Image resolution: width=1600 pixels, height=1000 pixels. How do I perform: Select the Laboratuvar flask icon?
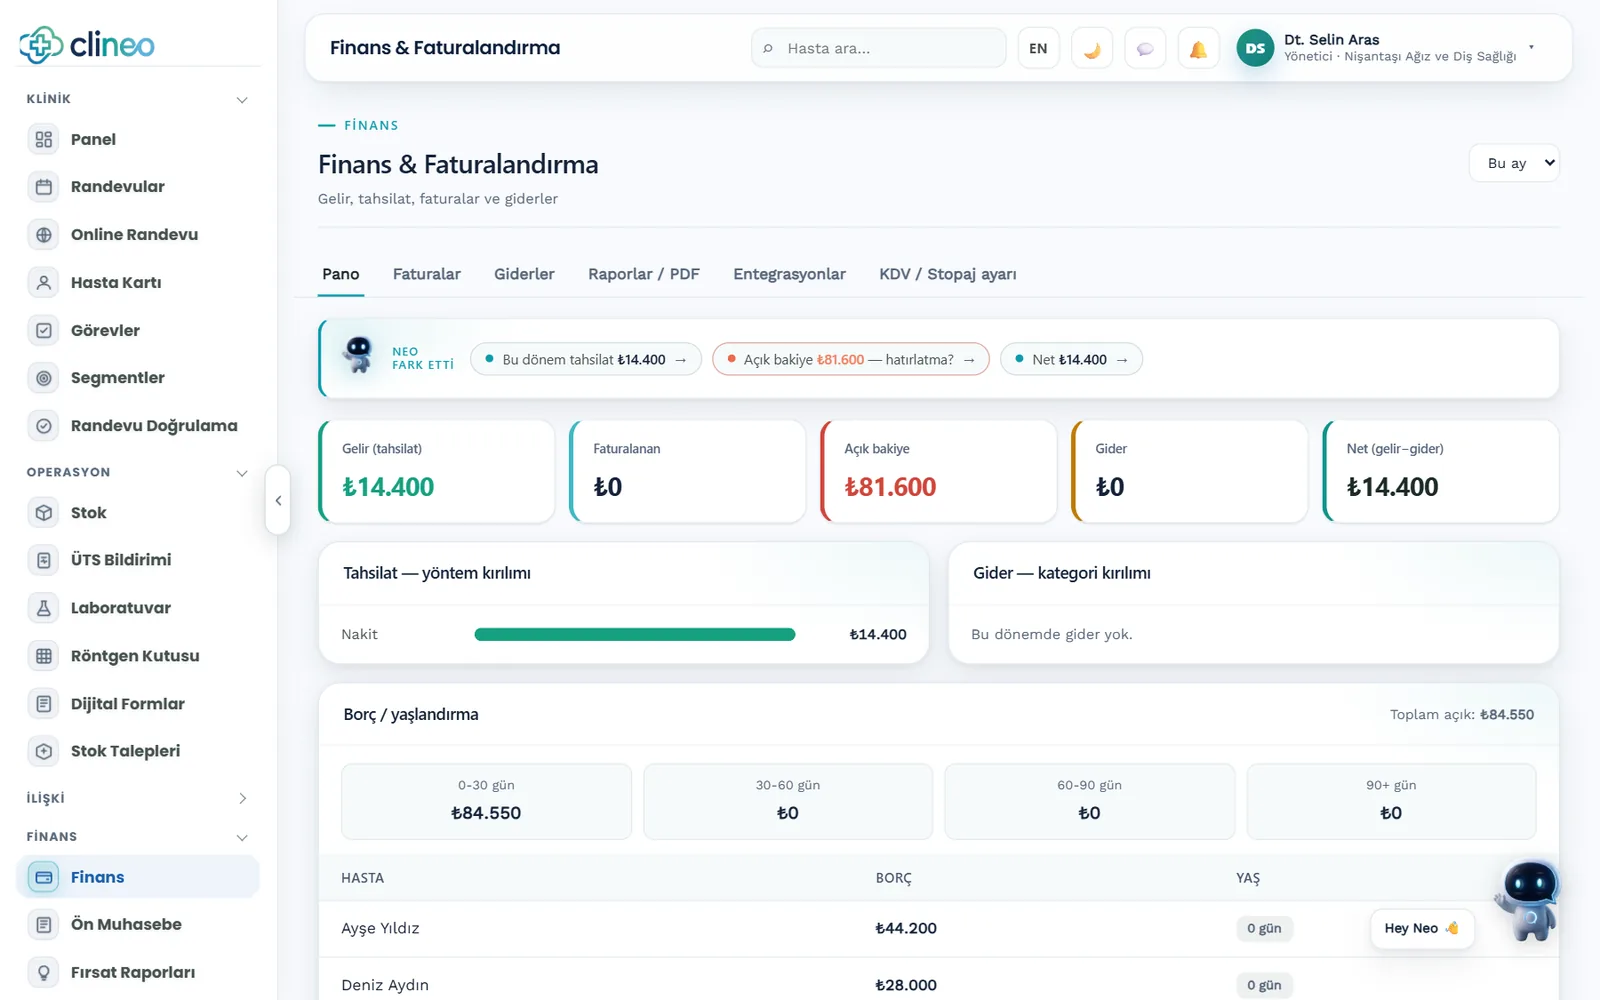pos(44,608)
